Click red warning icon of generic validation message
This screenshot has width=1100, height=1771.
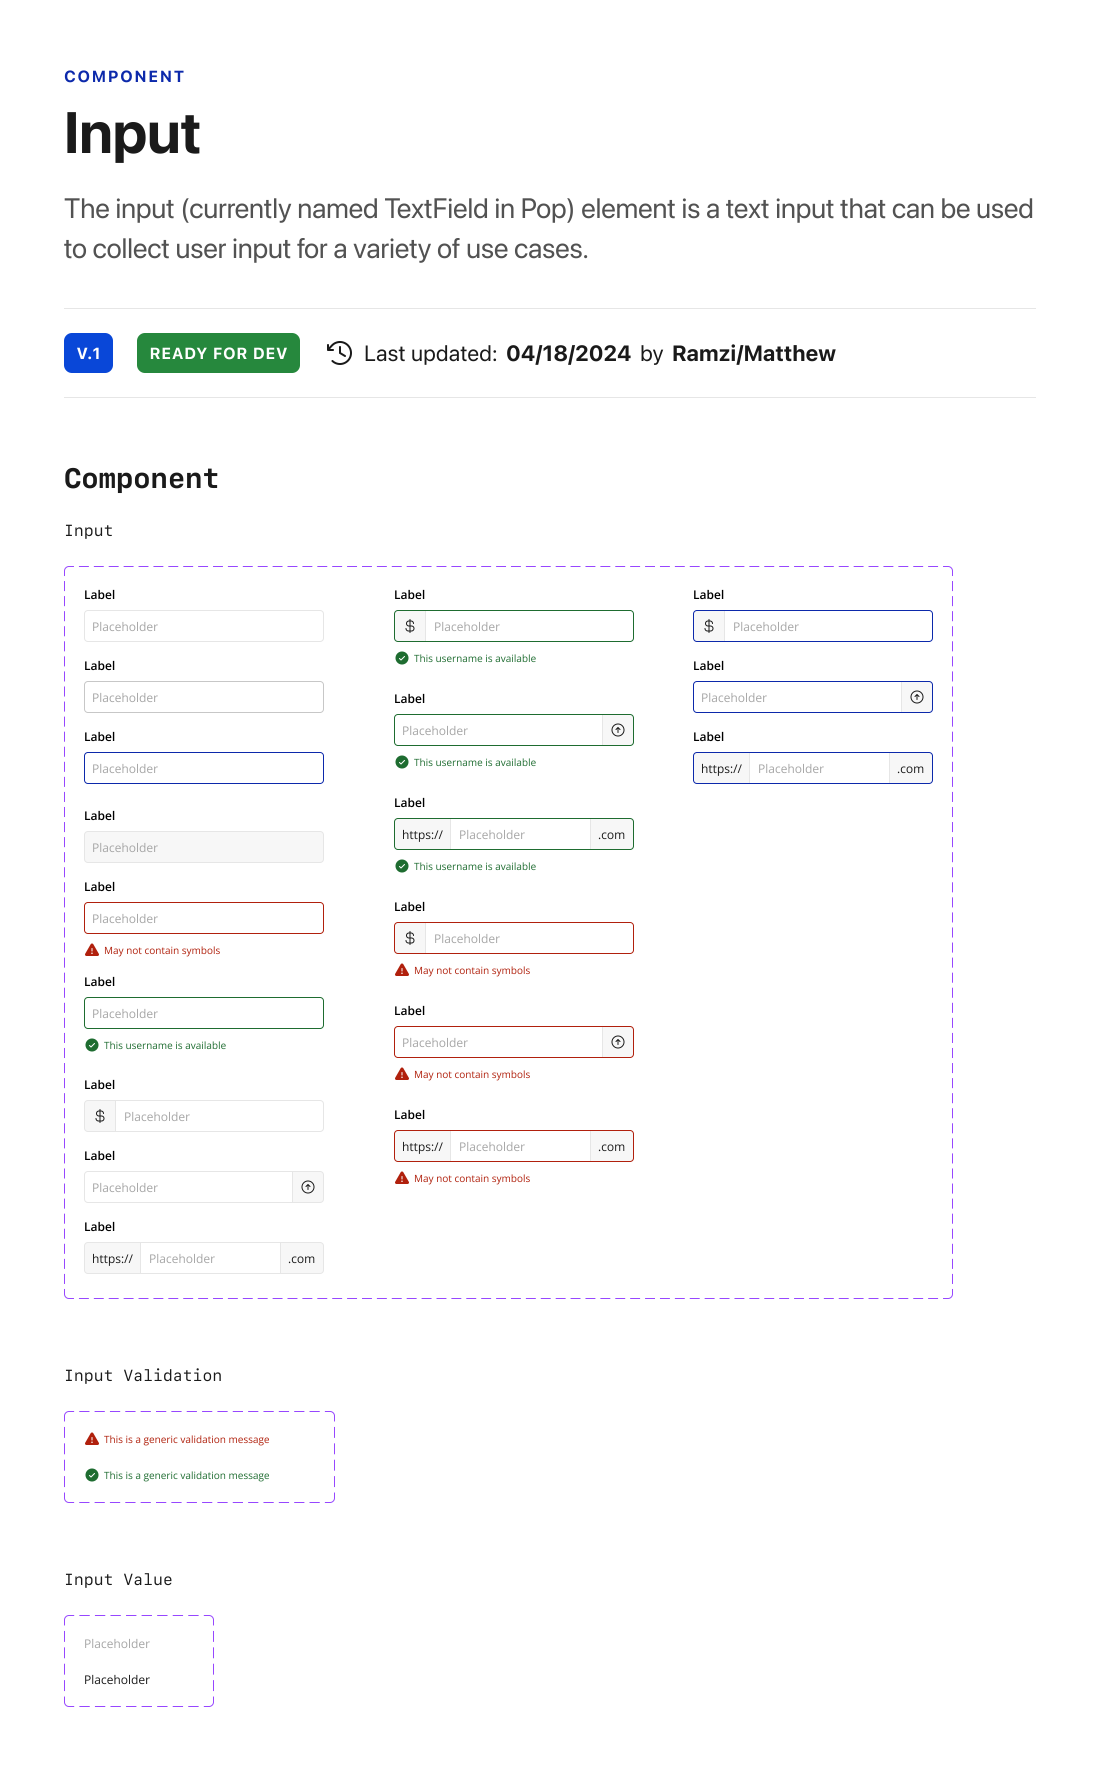tap(92, 1439)
